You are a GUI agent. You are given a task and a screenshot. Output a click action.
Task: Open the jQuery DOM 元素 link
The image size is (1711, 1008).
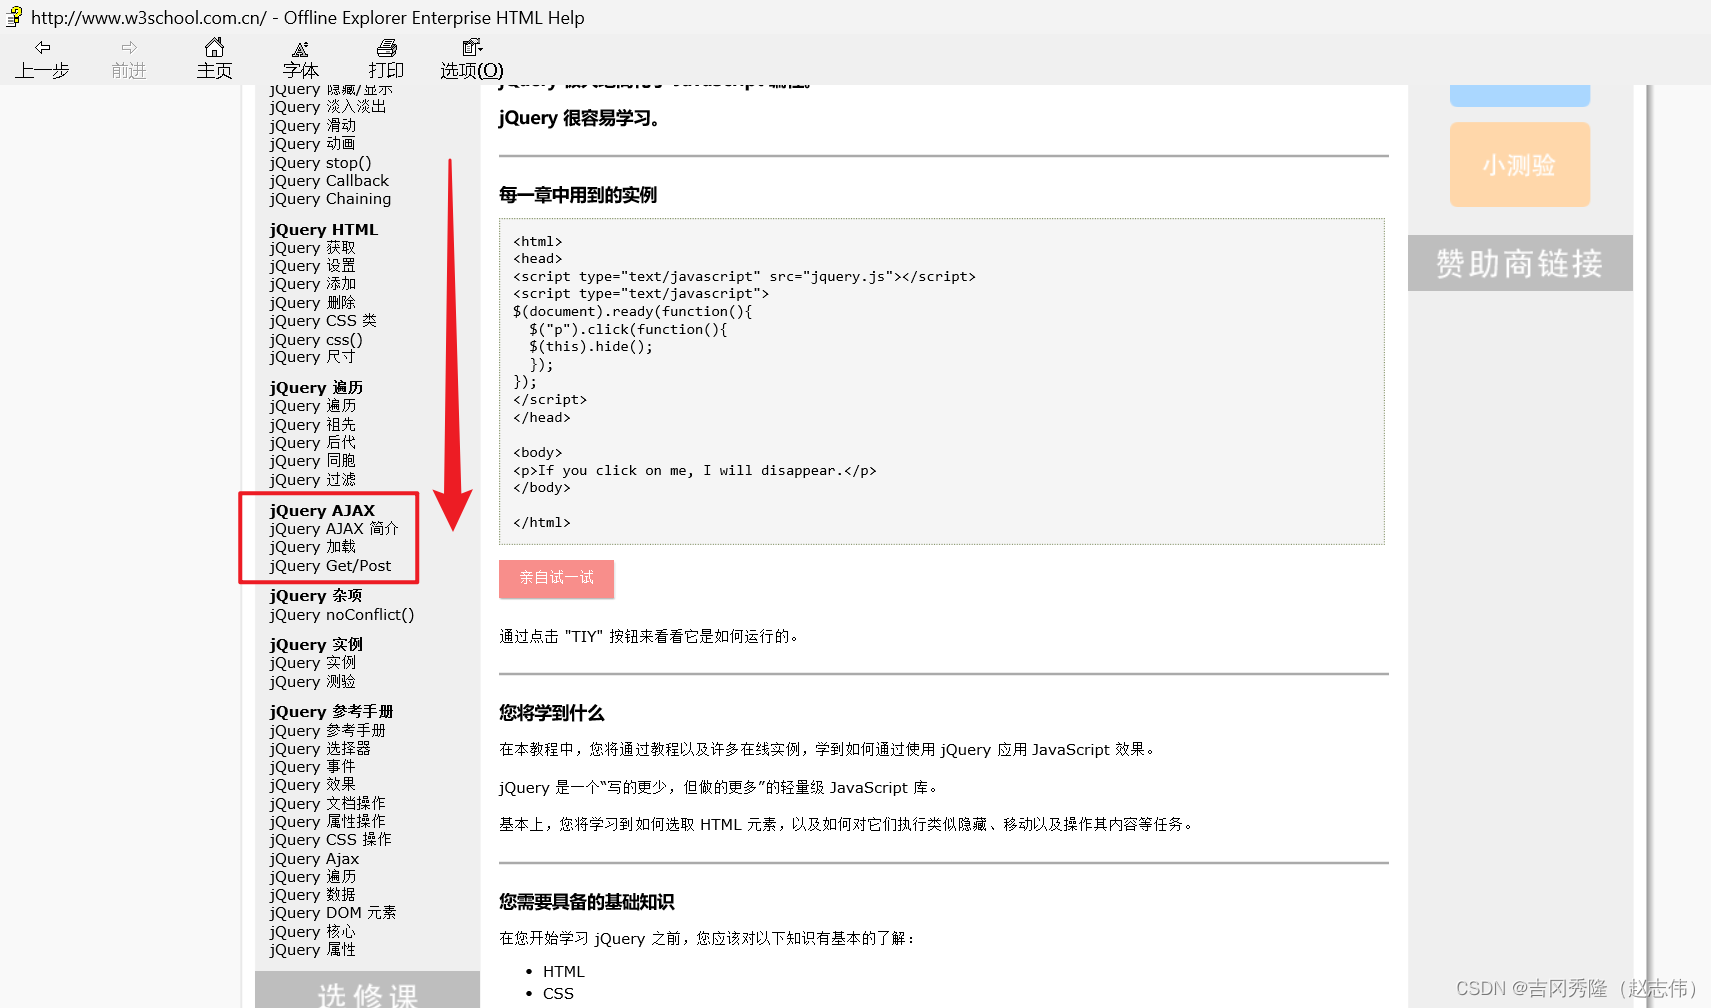click(333, 913)
